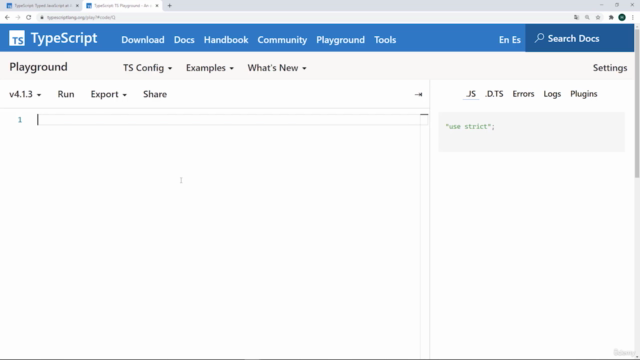Open the Docs nav item
The width and height of the screenshot is (640, 360).
(x=184, y=40)
